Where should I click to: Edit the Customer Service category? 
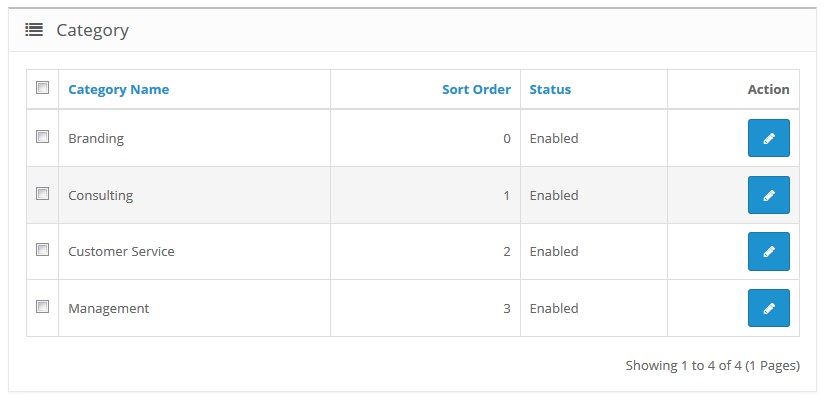(769, 252)
